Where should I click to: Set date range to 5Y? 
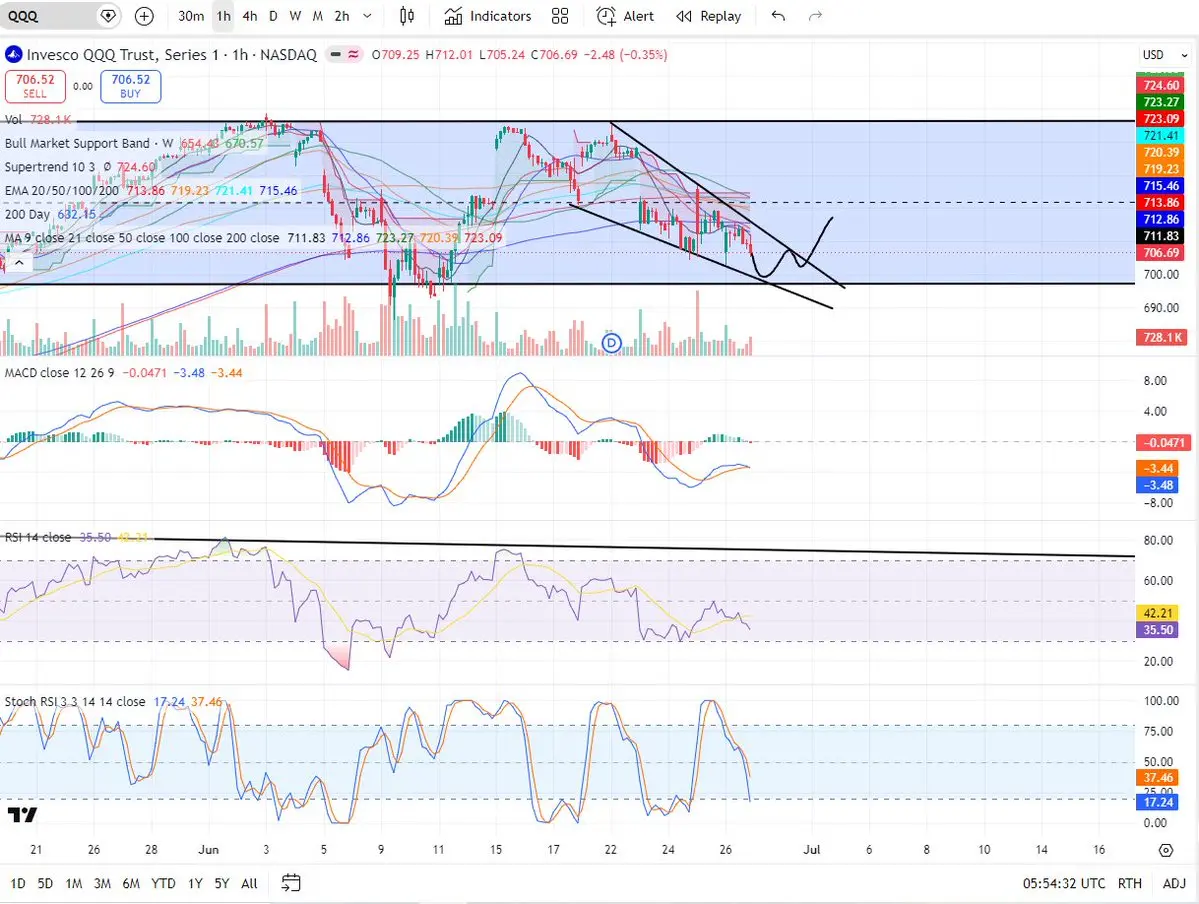[x=222, y=883]
